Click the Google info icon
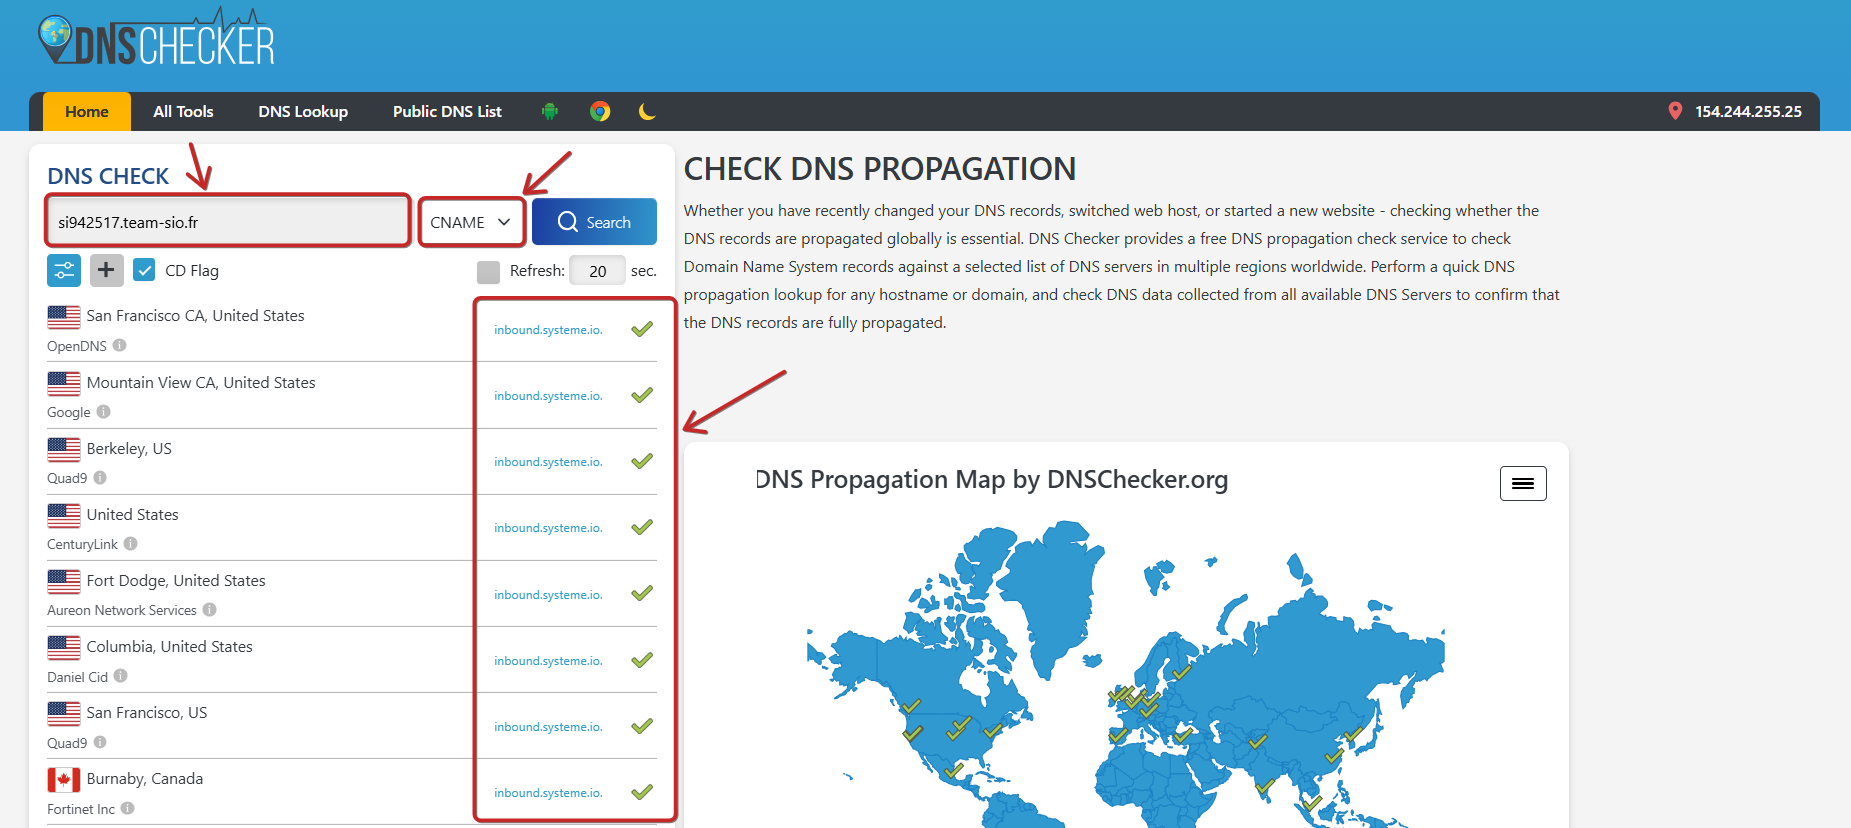The height and width of the screenshot is (828, 1851). tap(104, 411)
